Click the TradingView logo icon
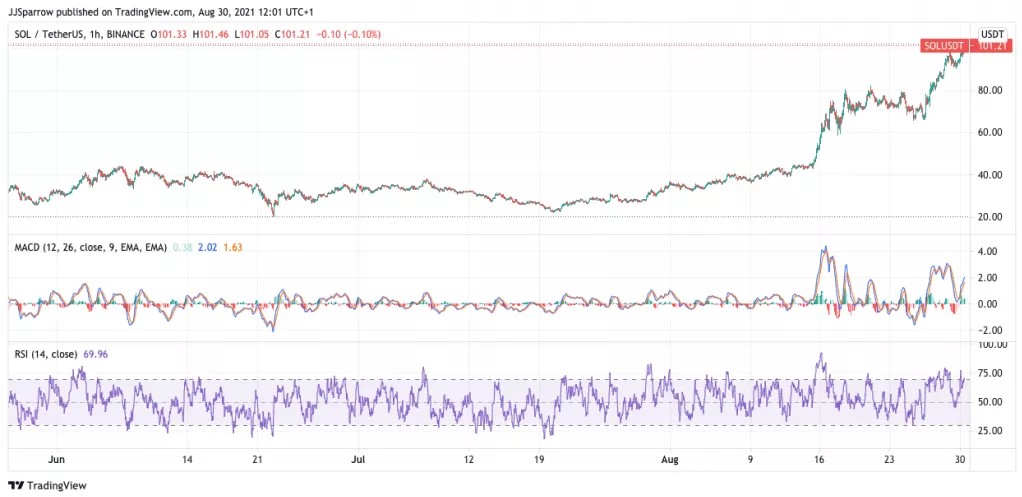Screen dimensions: 1022x497 (x=16, y=485)
